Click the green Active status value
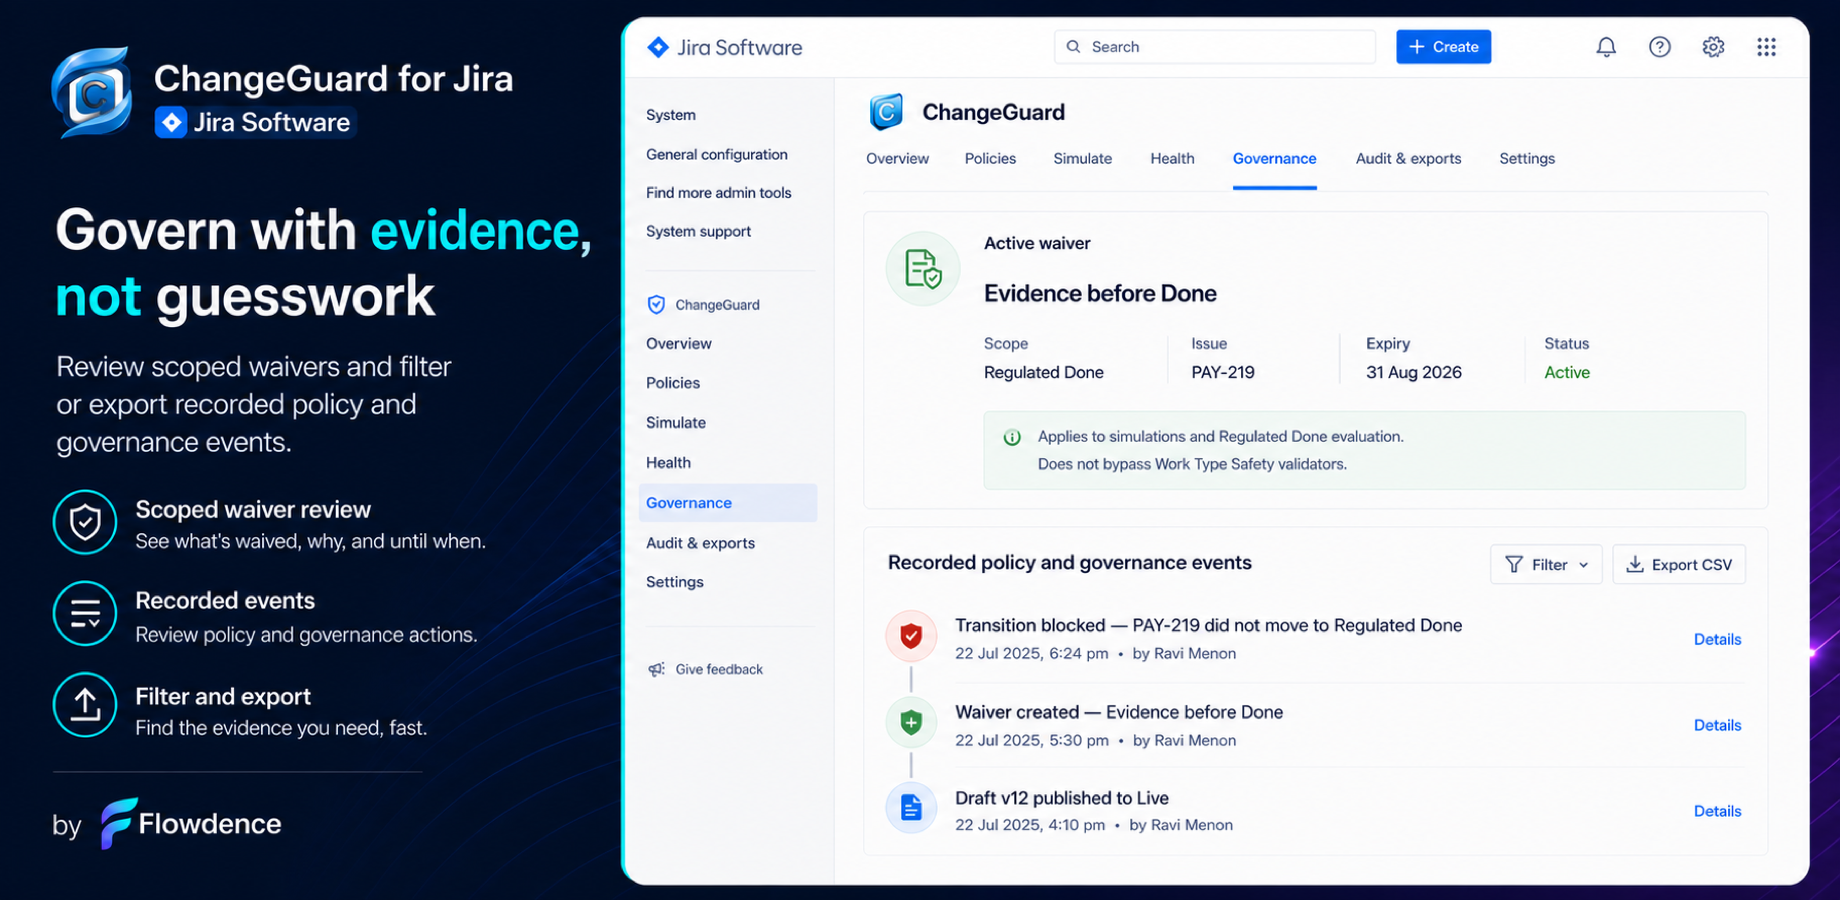The width and height of the screenshot is (1840, 900). tap(1567, 372)
